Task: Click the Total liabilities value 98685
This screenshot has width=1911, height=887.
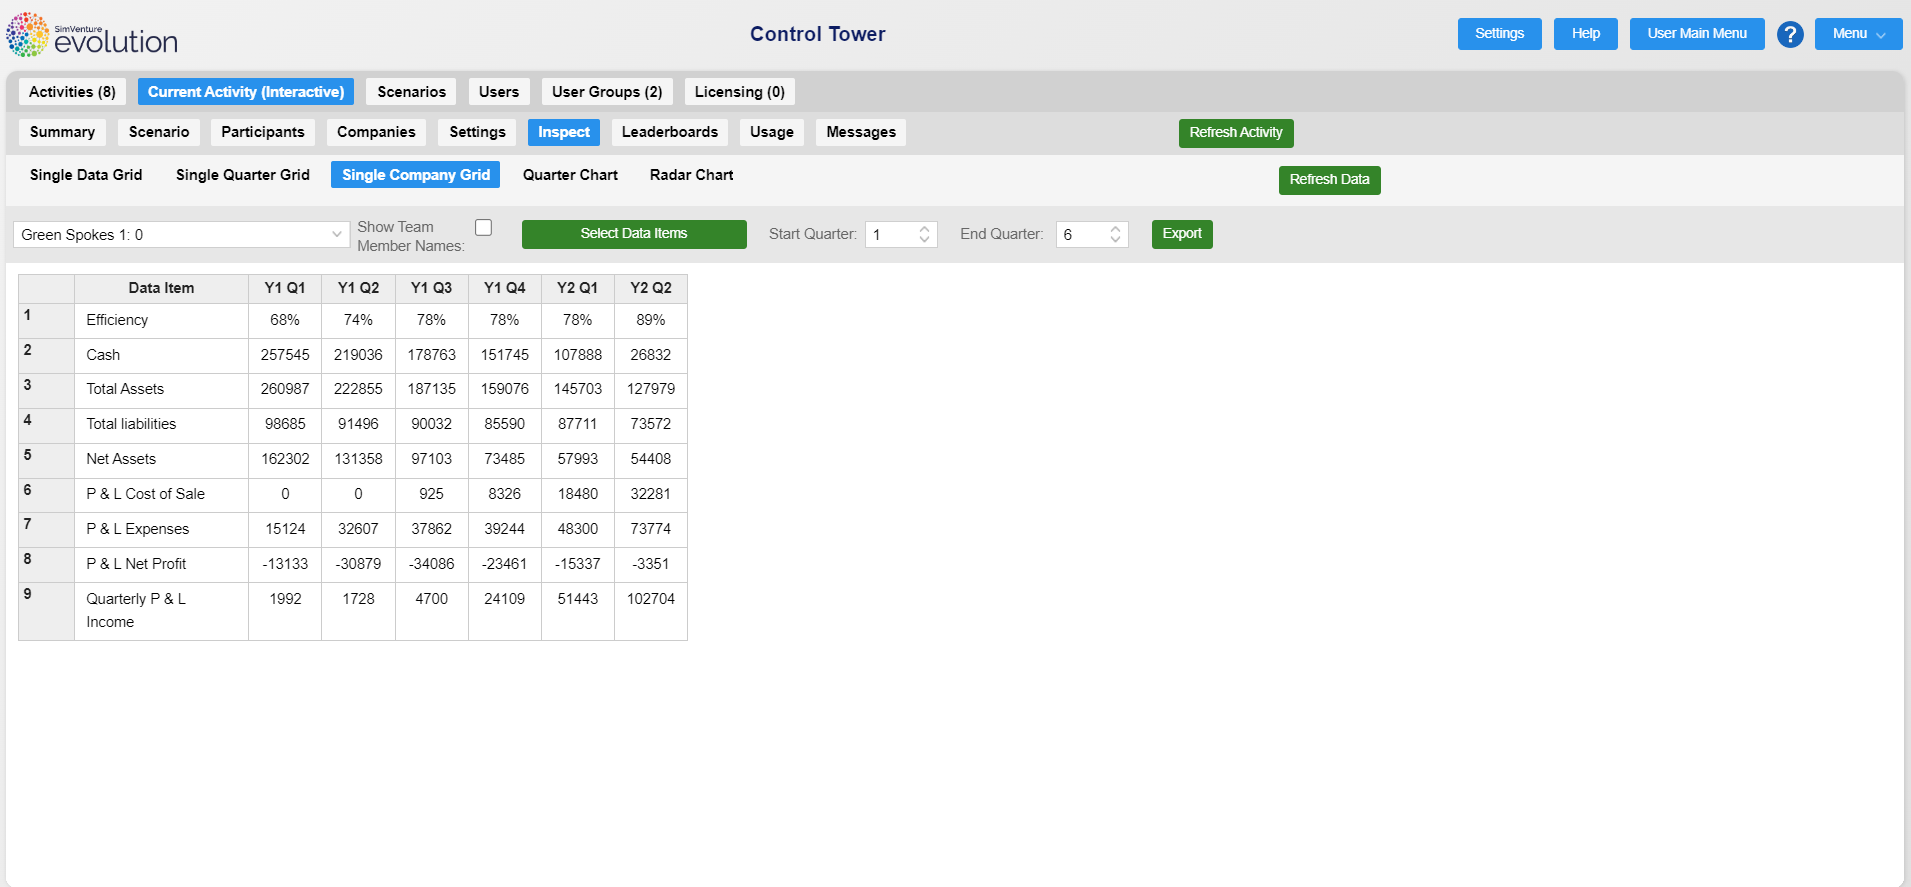Action: [x=285, y=424]
